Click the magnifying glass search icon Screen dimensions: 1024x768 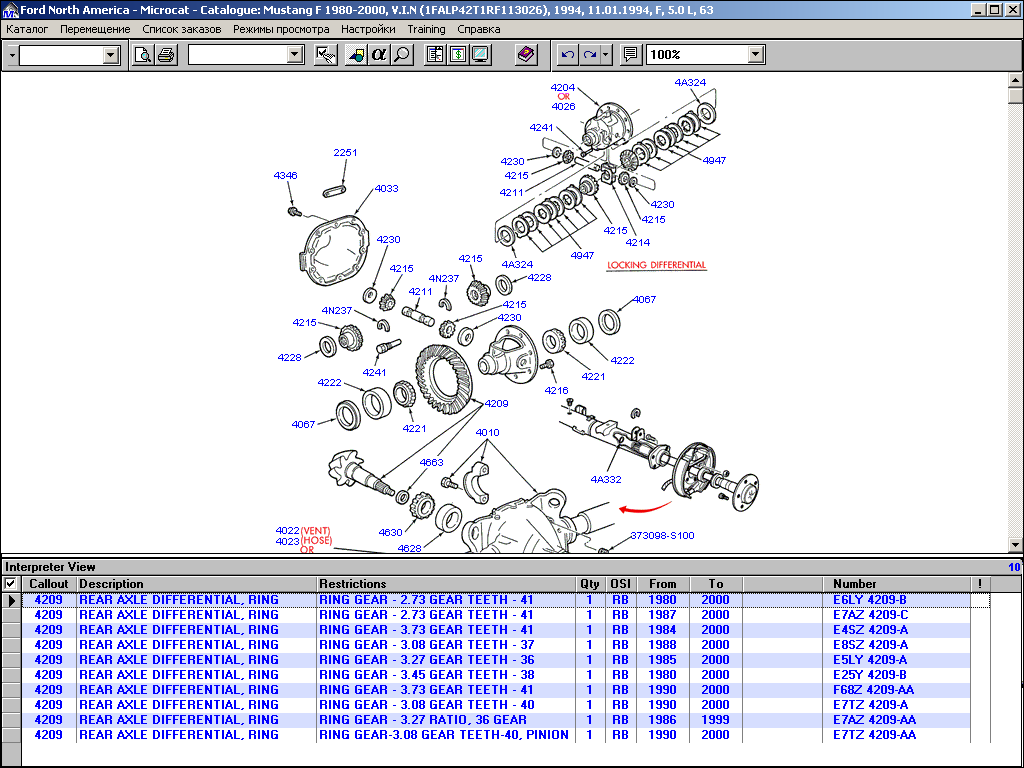click(x=402, y=55)
